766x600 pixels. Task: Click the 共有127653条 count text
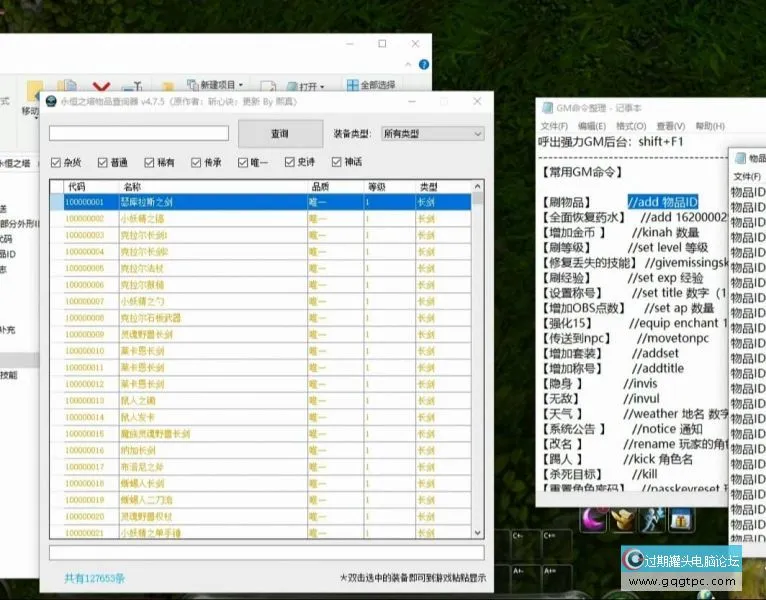pos(94,579)
